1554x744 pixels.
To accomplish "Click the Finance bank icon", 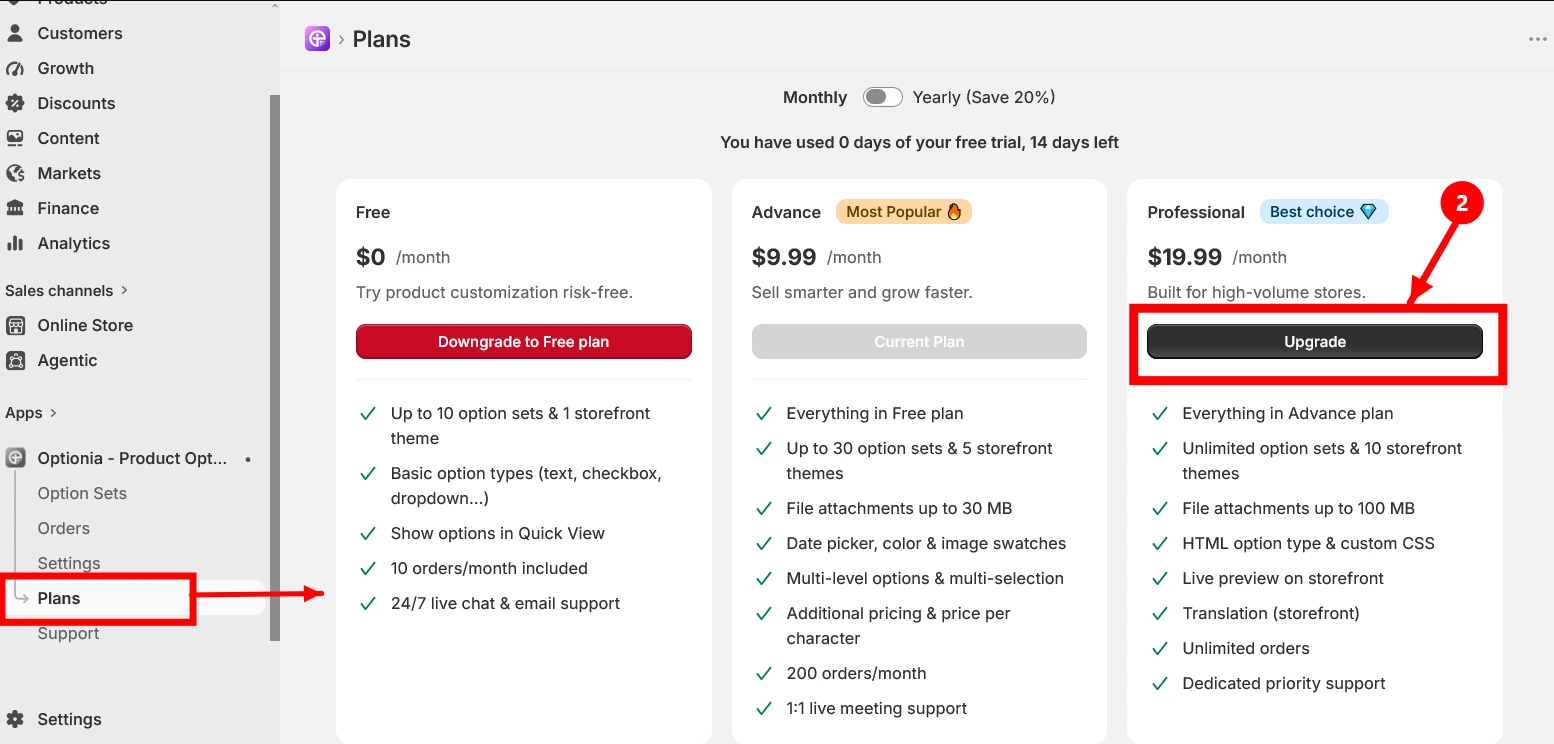I will click(x=15, y=208).
